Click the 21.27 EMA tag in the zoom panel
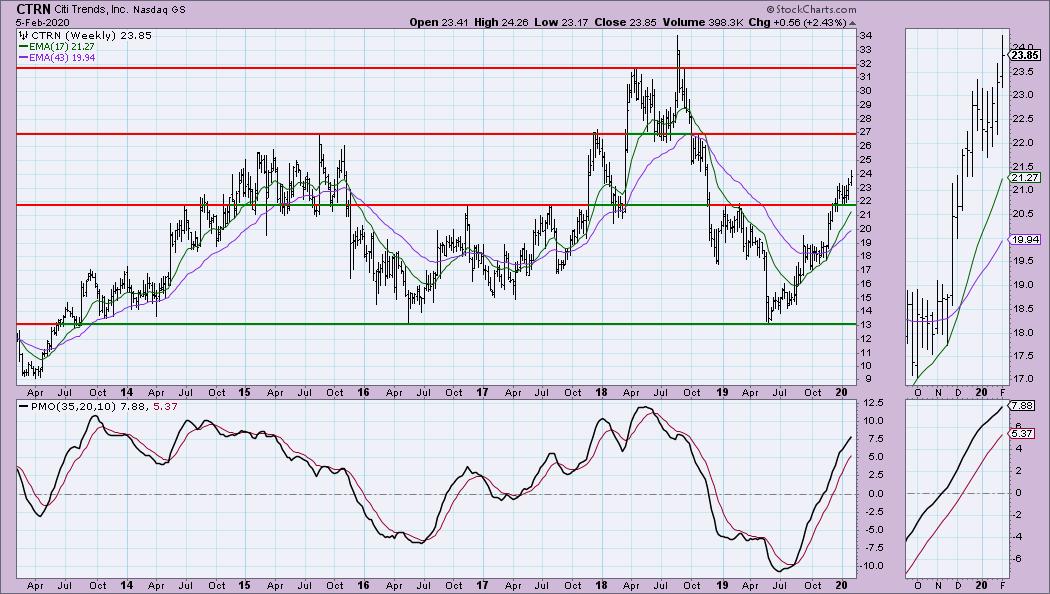 1026,177
